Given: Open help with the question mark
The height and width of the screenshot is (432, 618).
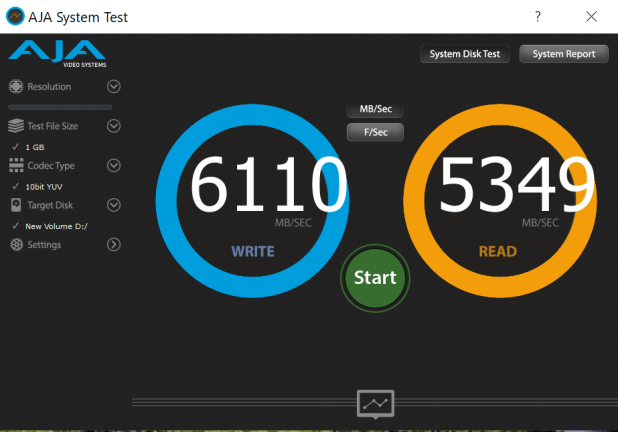Looking at the screenshot, I should point(538,17).
